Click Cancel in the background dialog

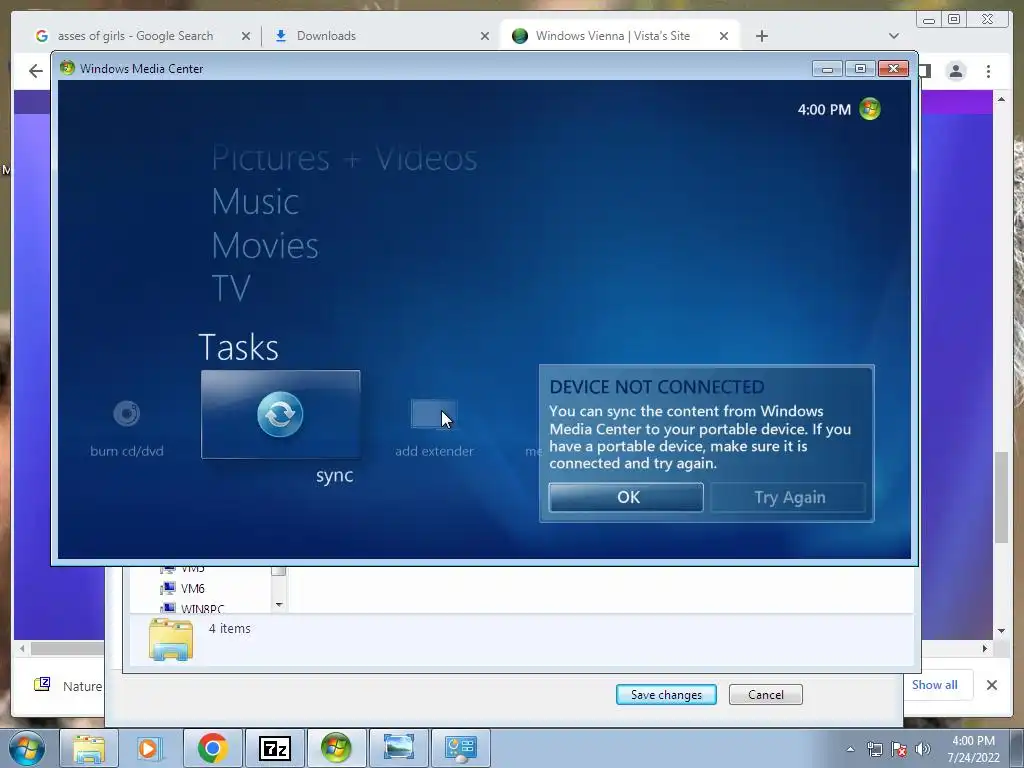click(765, 695)
